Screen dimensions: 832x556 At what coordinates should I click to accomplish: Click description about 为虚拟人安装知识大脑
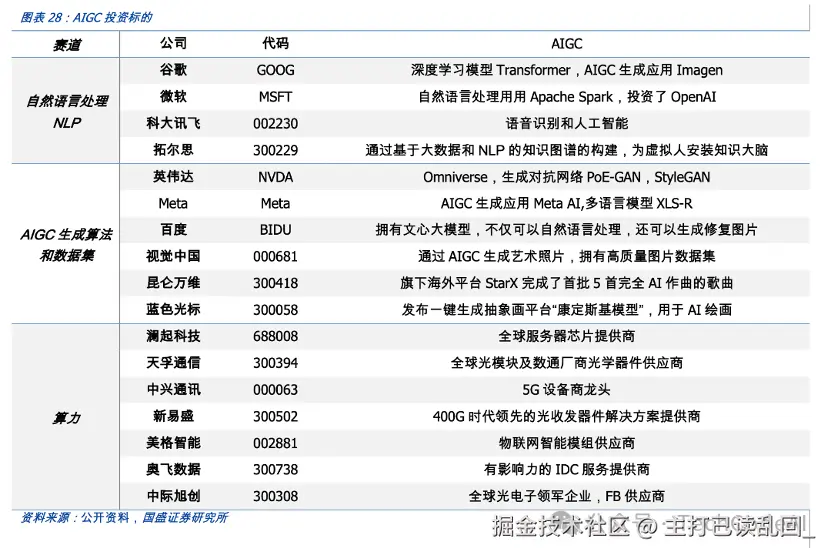click(567, 150)
